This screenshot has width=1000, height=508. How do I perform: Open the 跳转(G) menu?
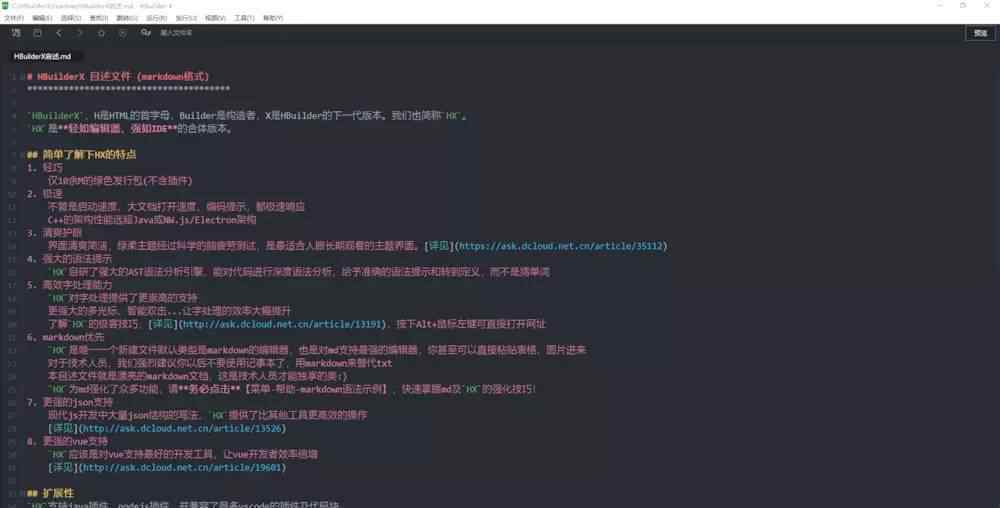coord(126,18)
